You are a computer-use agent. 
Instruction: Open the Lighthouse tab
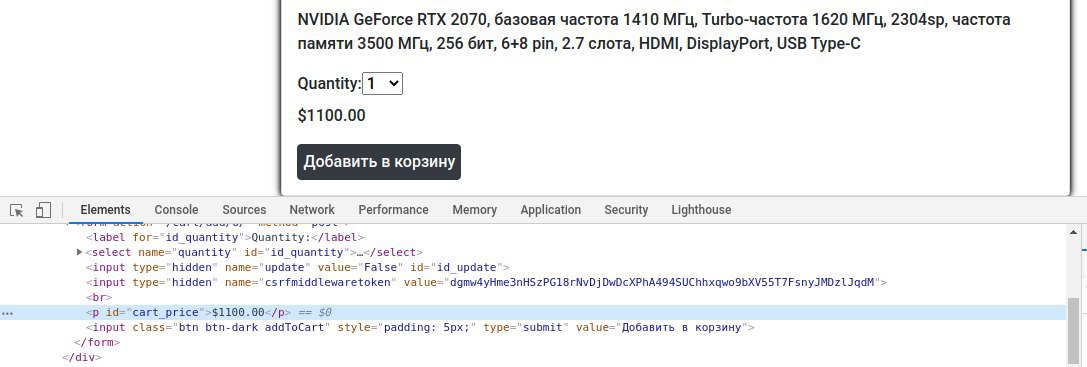coord(701,210)
